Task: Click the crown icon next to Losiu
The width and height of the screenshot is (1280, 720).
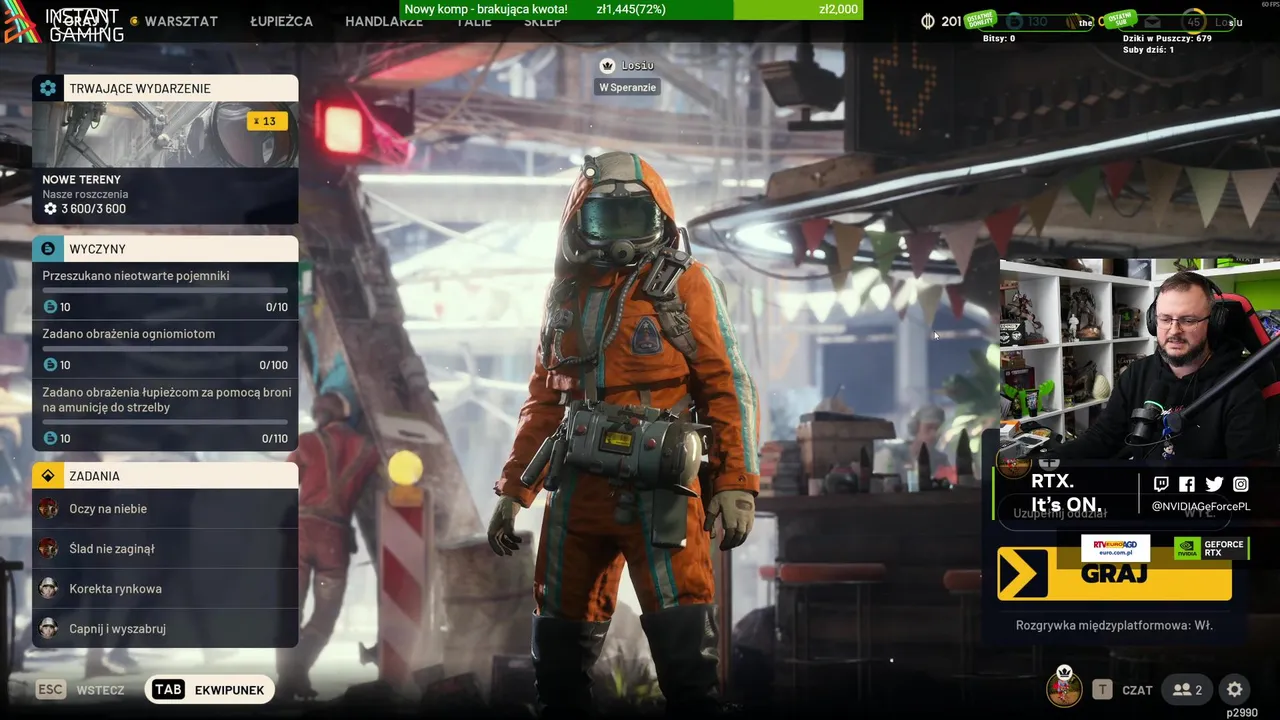Action: [x=606, y=65]
